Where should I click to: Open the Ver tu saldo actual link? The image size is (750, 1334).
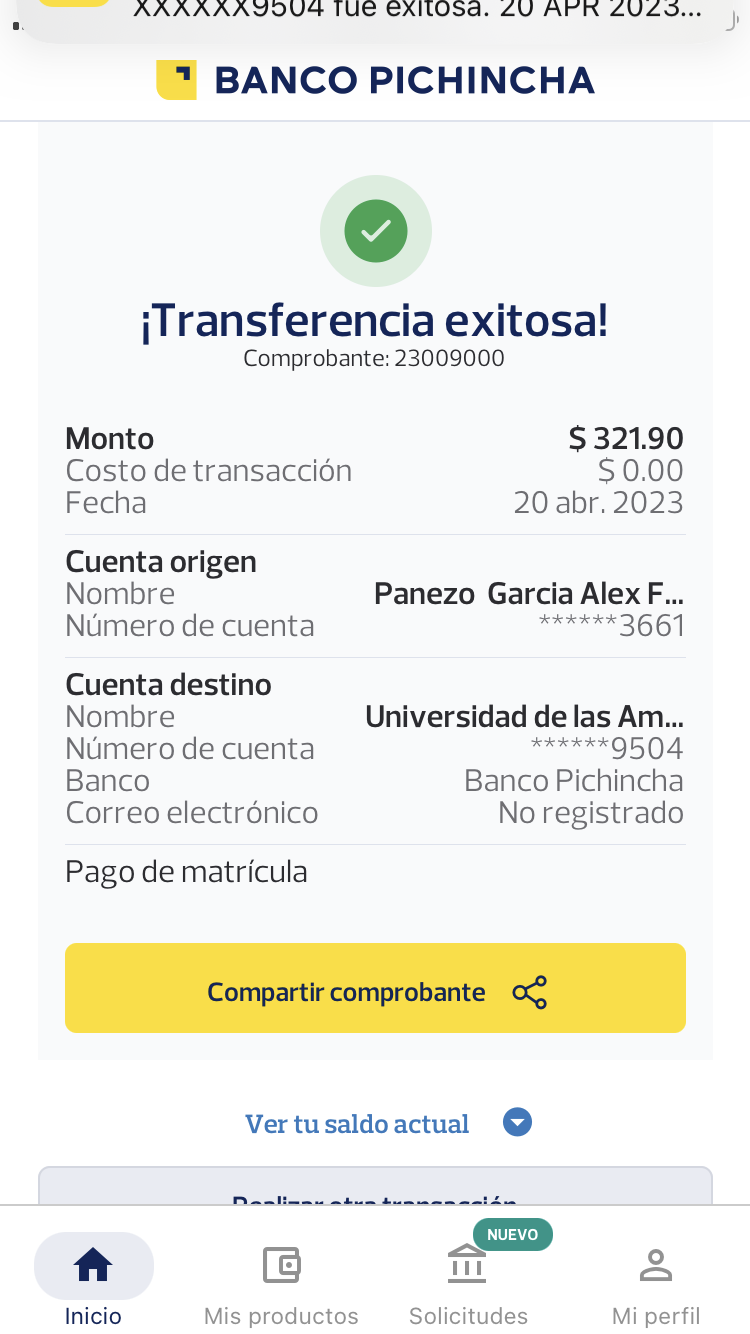(357, 1124)
